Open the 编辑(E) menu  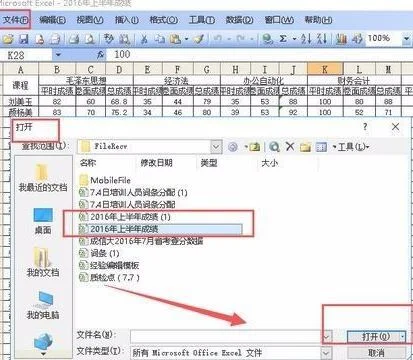(x=52, y=20)
